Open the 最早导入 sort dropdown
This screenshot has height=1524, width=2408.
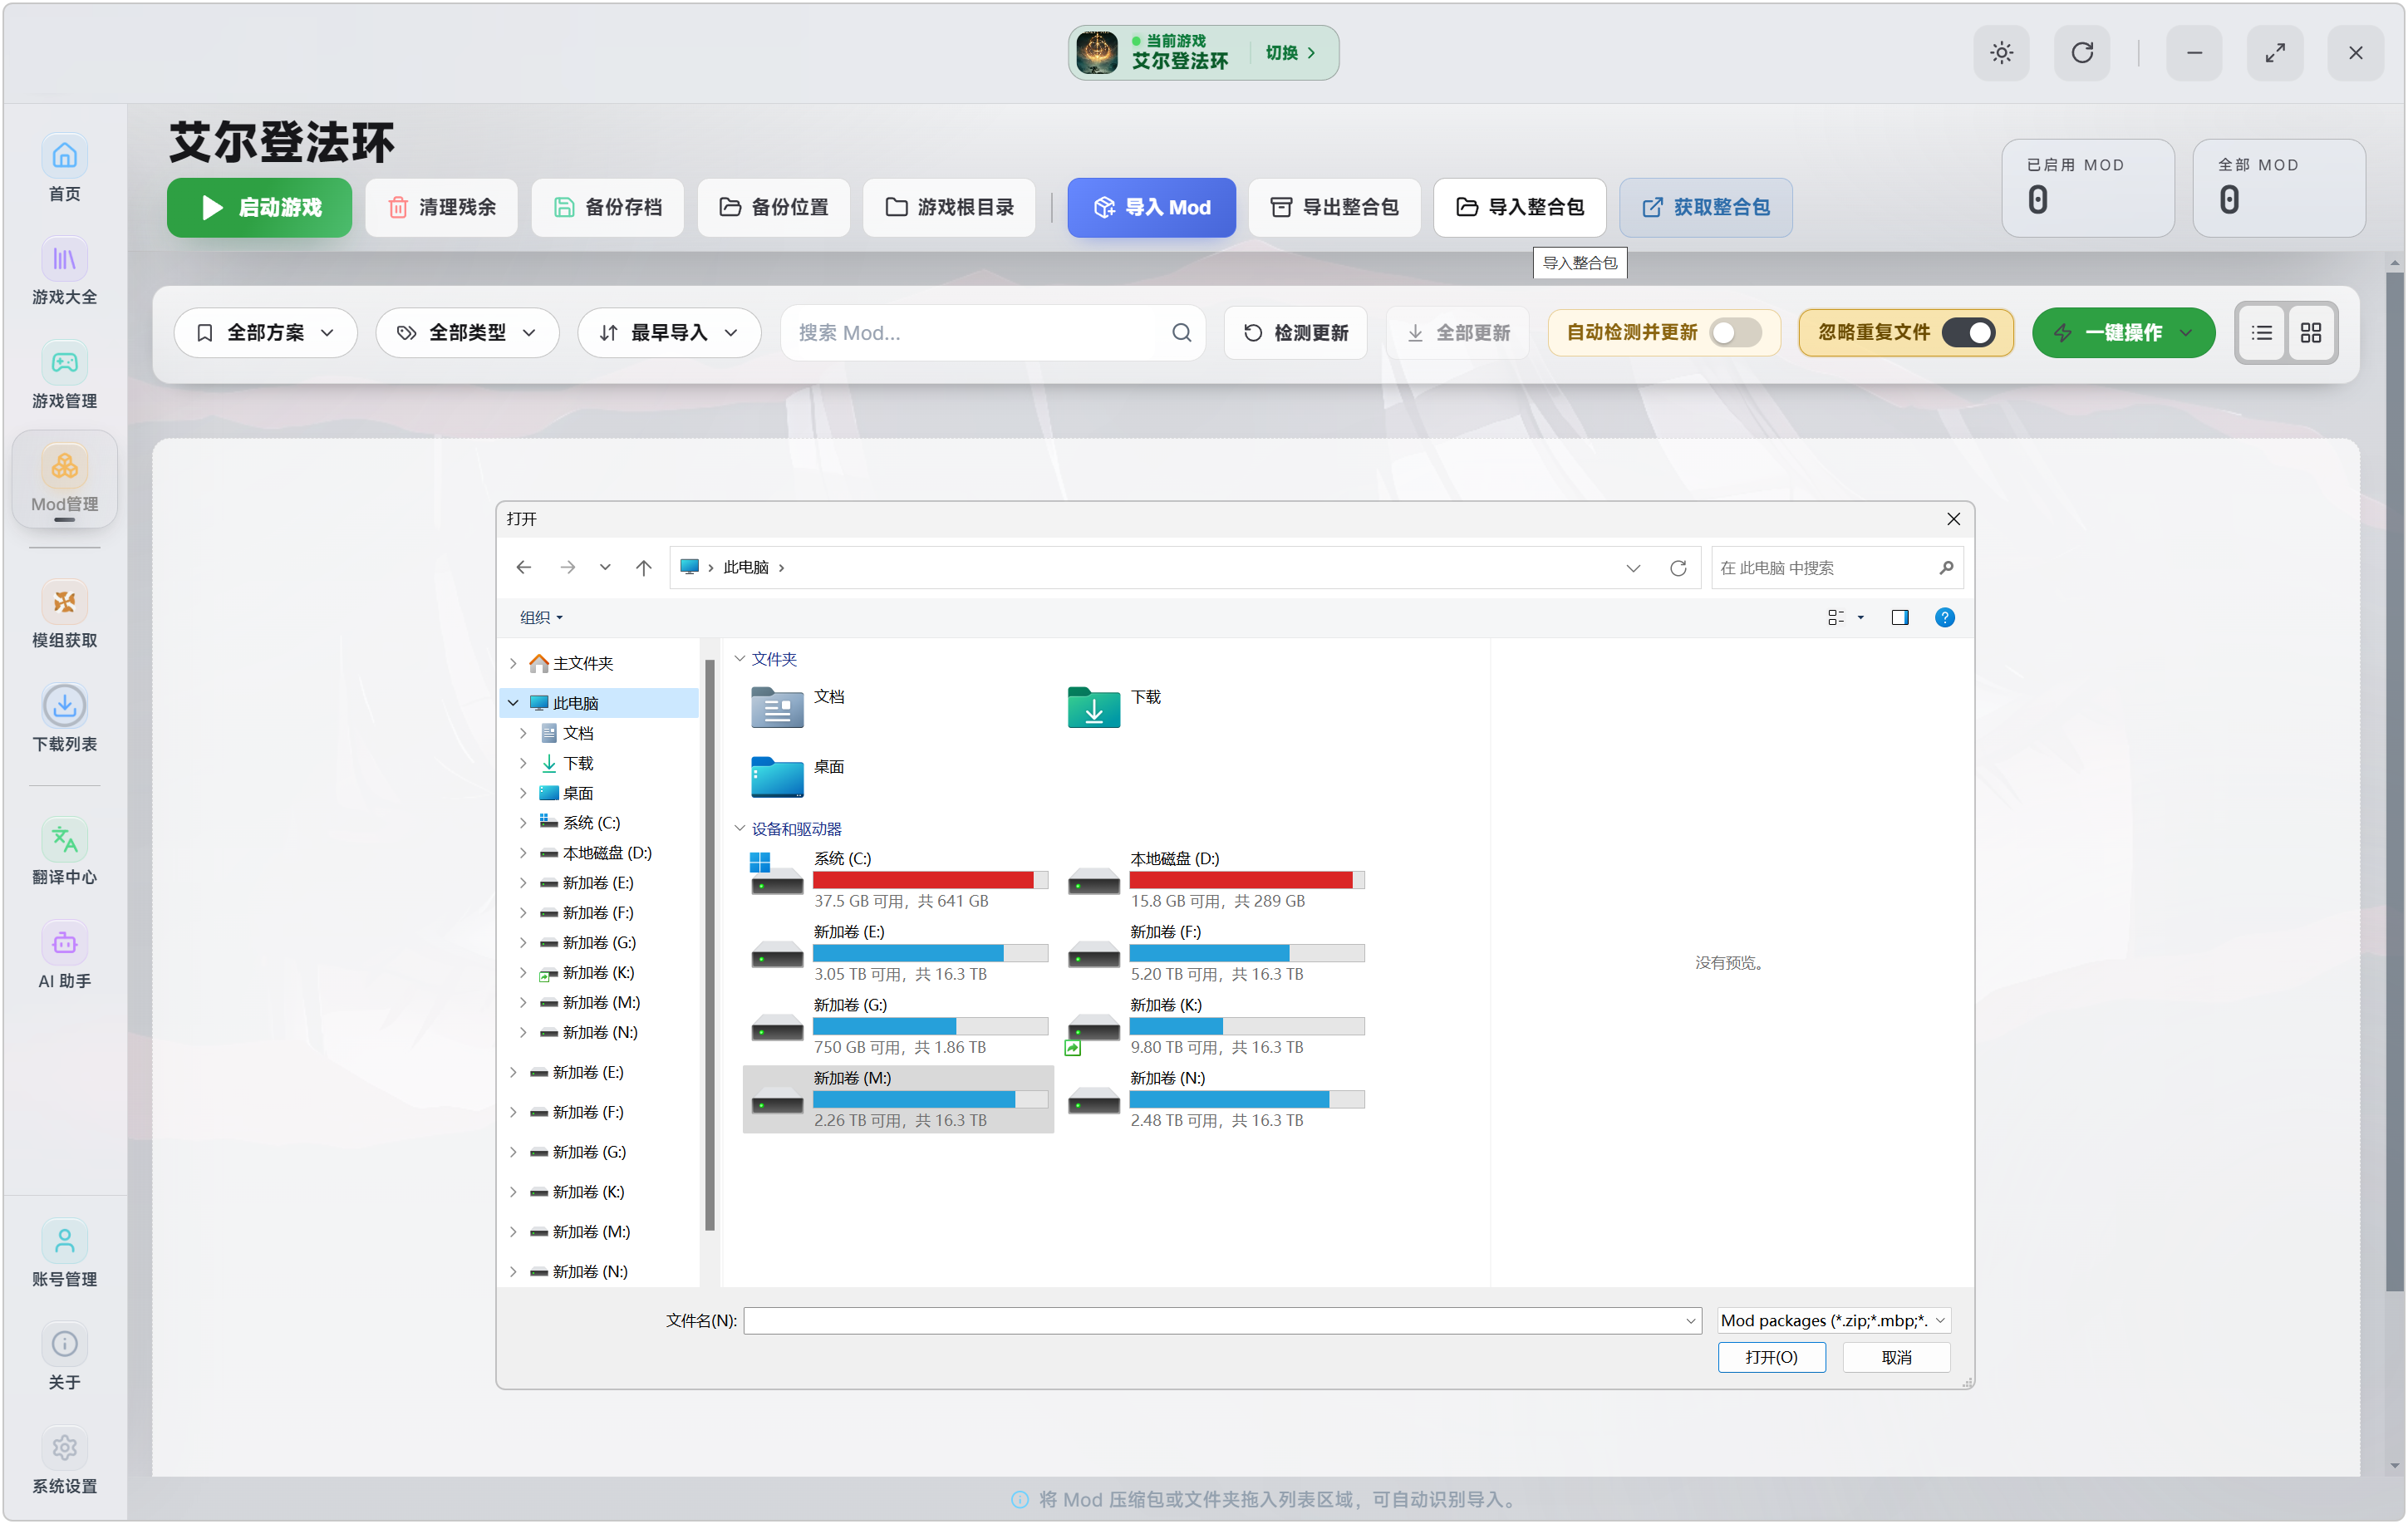669,333
